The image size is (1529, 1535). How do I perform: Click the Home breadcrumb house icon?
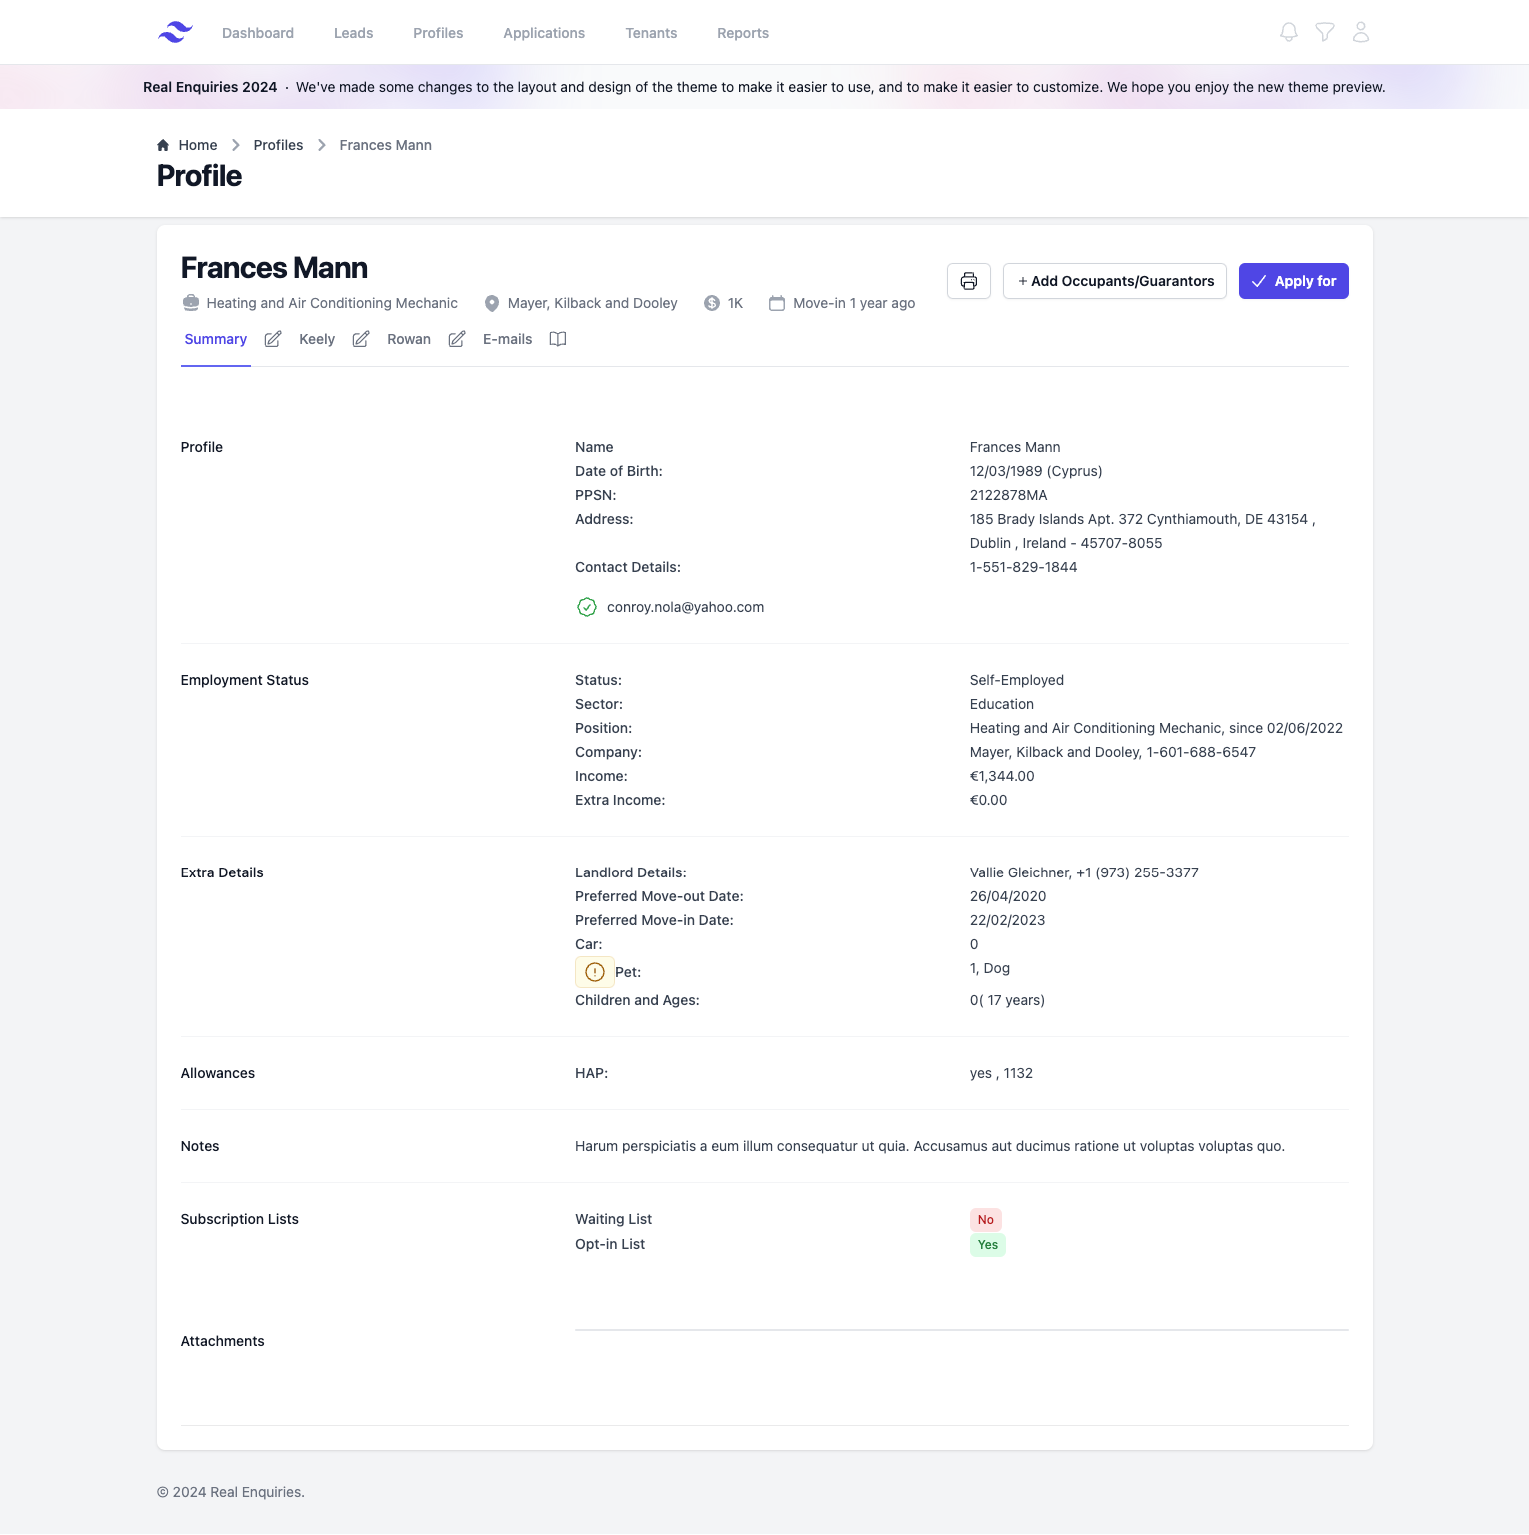pyautogui.click(x=163, y=145)
